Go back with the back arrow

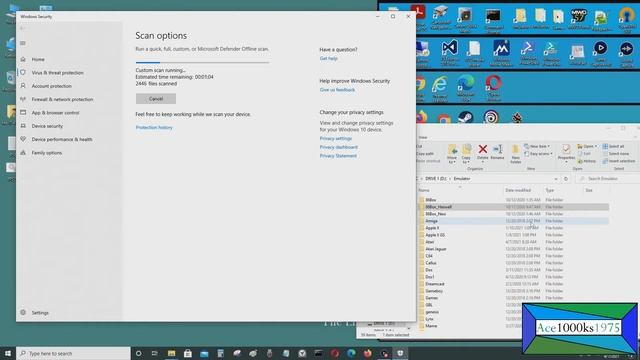(22, 28)
